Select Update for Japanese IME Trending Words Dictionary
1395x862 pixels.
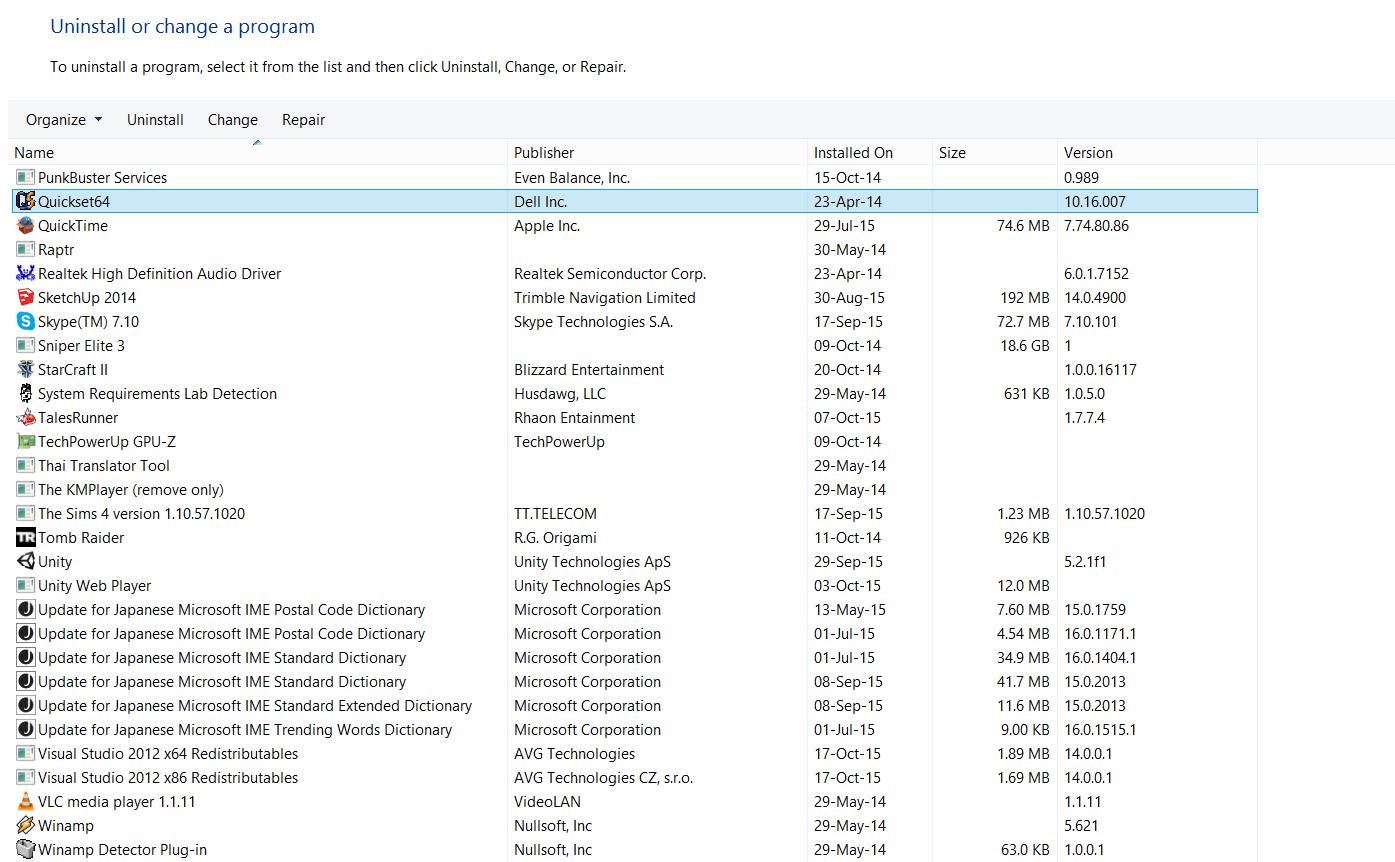[245, 729]
